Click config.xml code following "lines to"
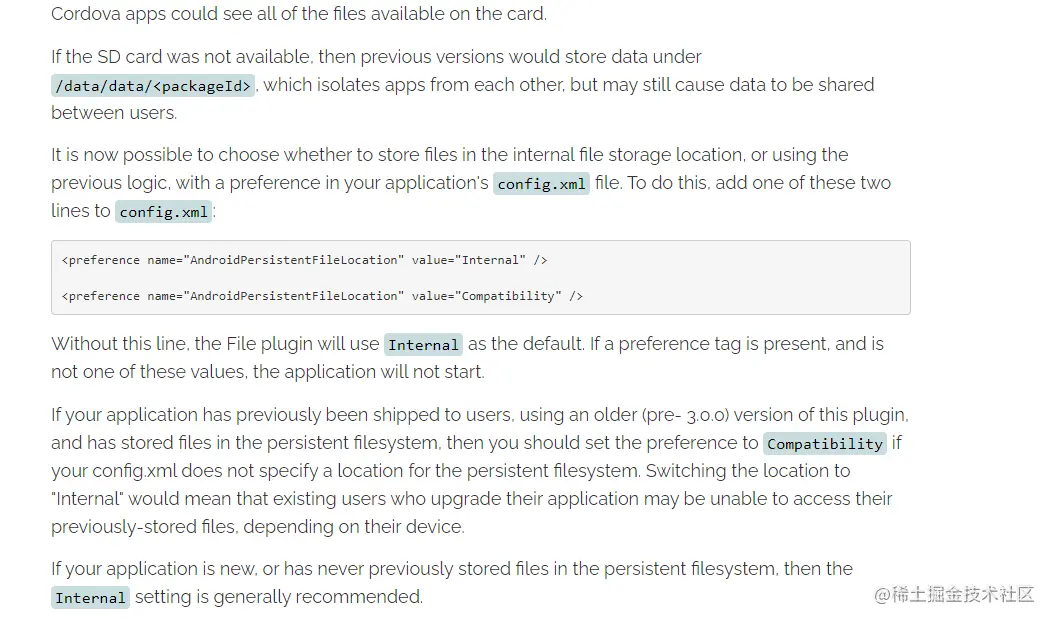Screen dimensions: 1053x623 click(163, 211)
